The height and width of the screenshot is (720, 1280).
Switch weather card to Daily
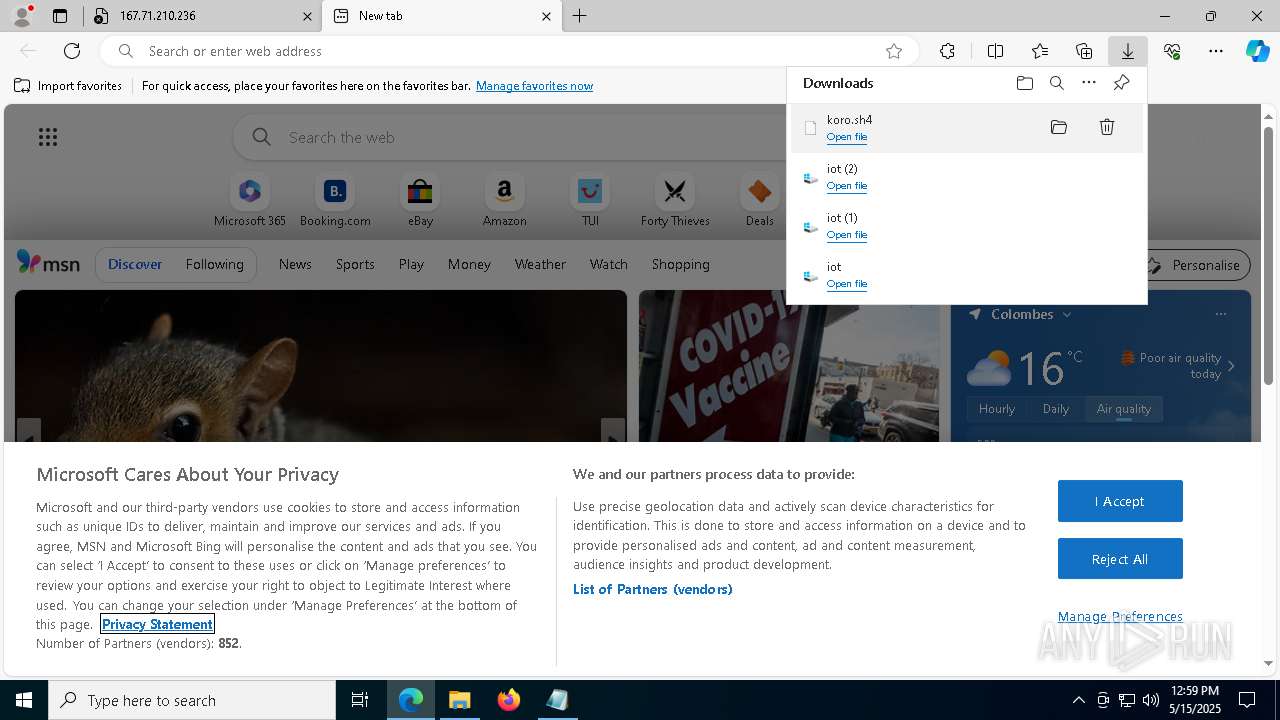click(x=1055, y=409)
